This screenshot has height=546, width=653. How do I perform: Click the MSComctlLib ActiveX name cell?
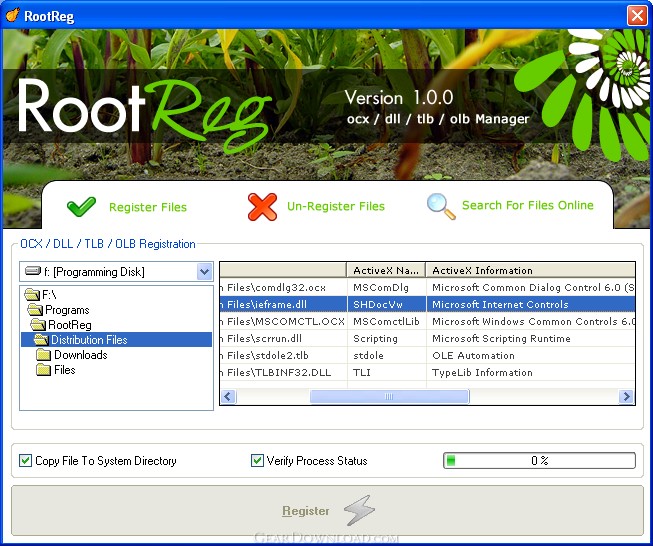coord(386,322)
